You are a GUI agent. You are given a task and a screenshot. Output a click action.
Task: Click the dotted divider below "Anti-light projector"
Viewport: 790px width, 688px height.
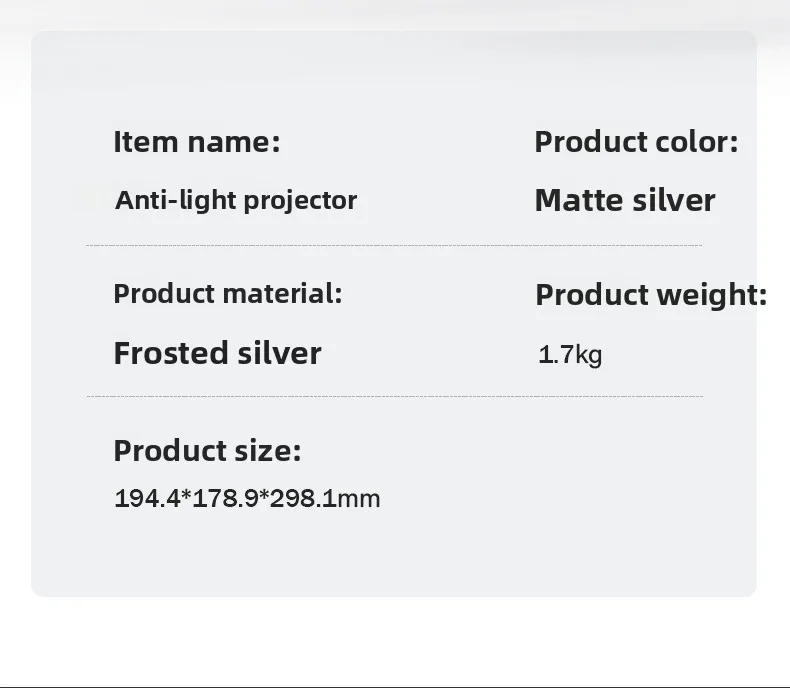point(394,245)
